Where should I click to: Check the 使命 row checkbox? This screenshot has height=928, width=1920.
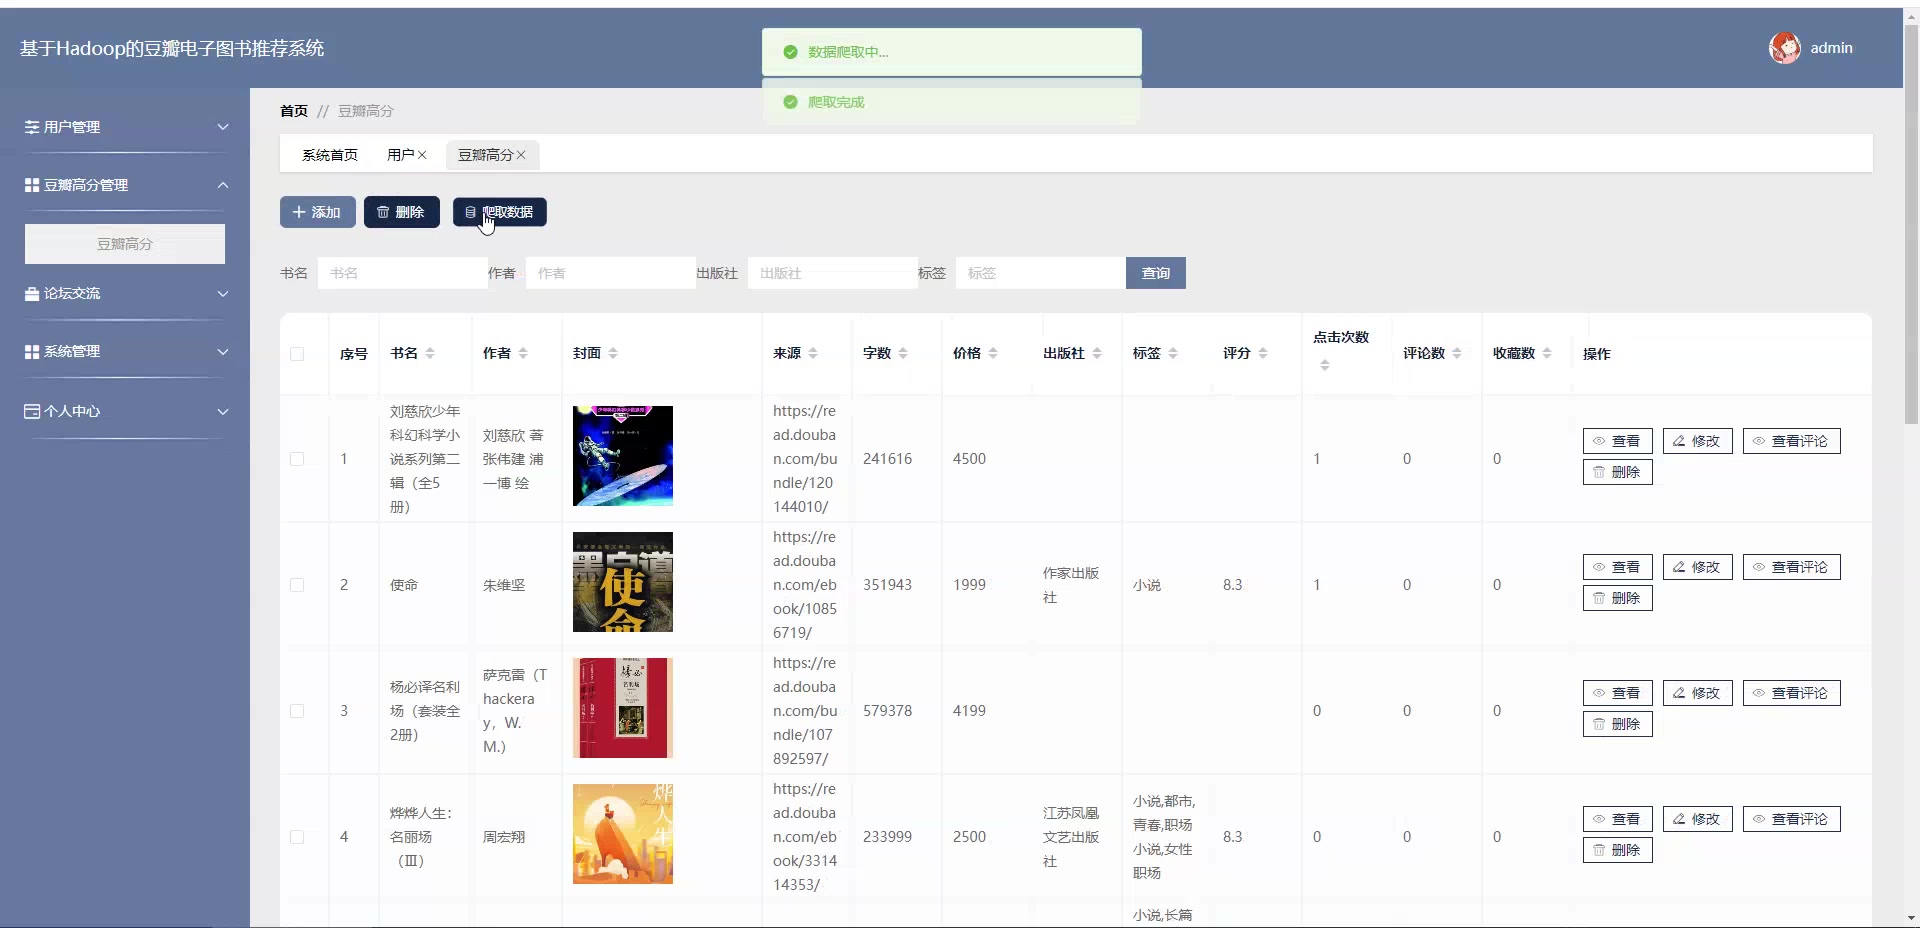pos(297,585)
